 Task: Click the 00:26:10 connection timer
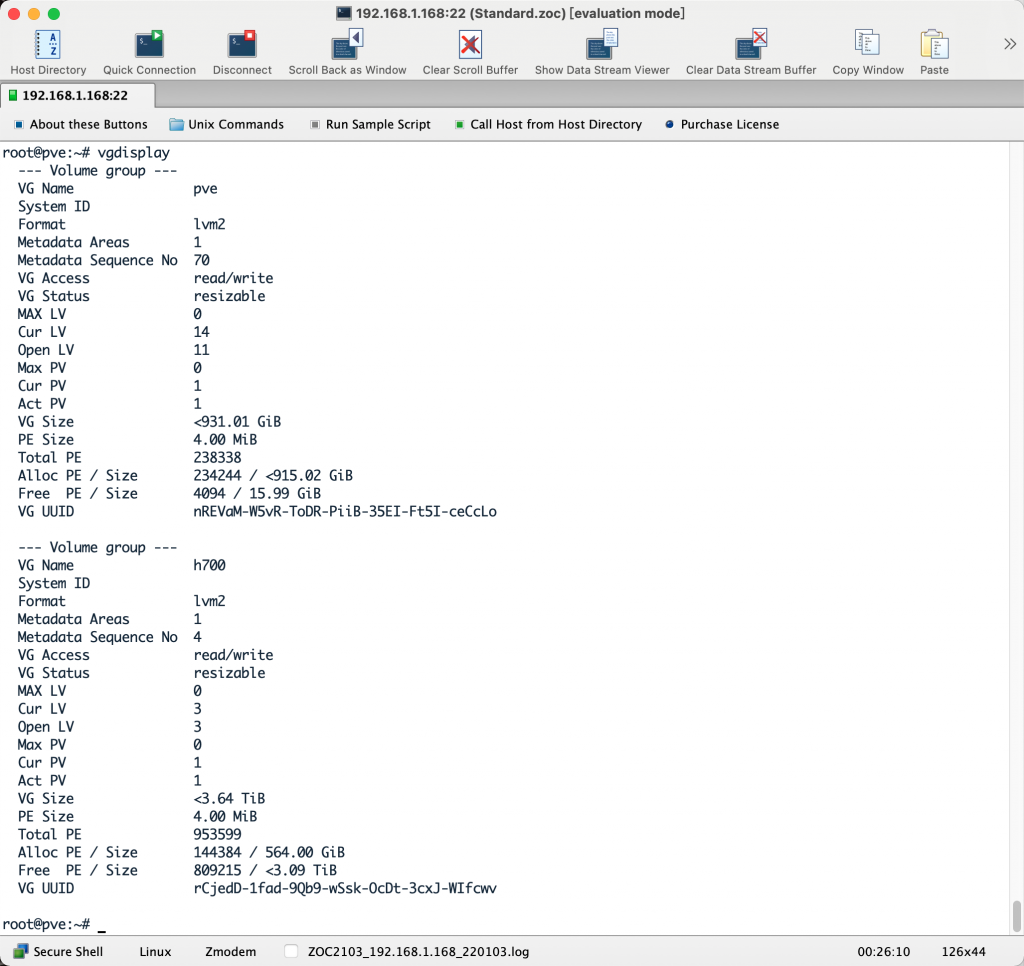[x=884, y=952]
